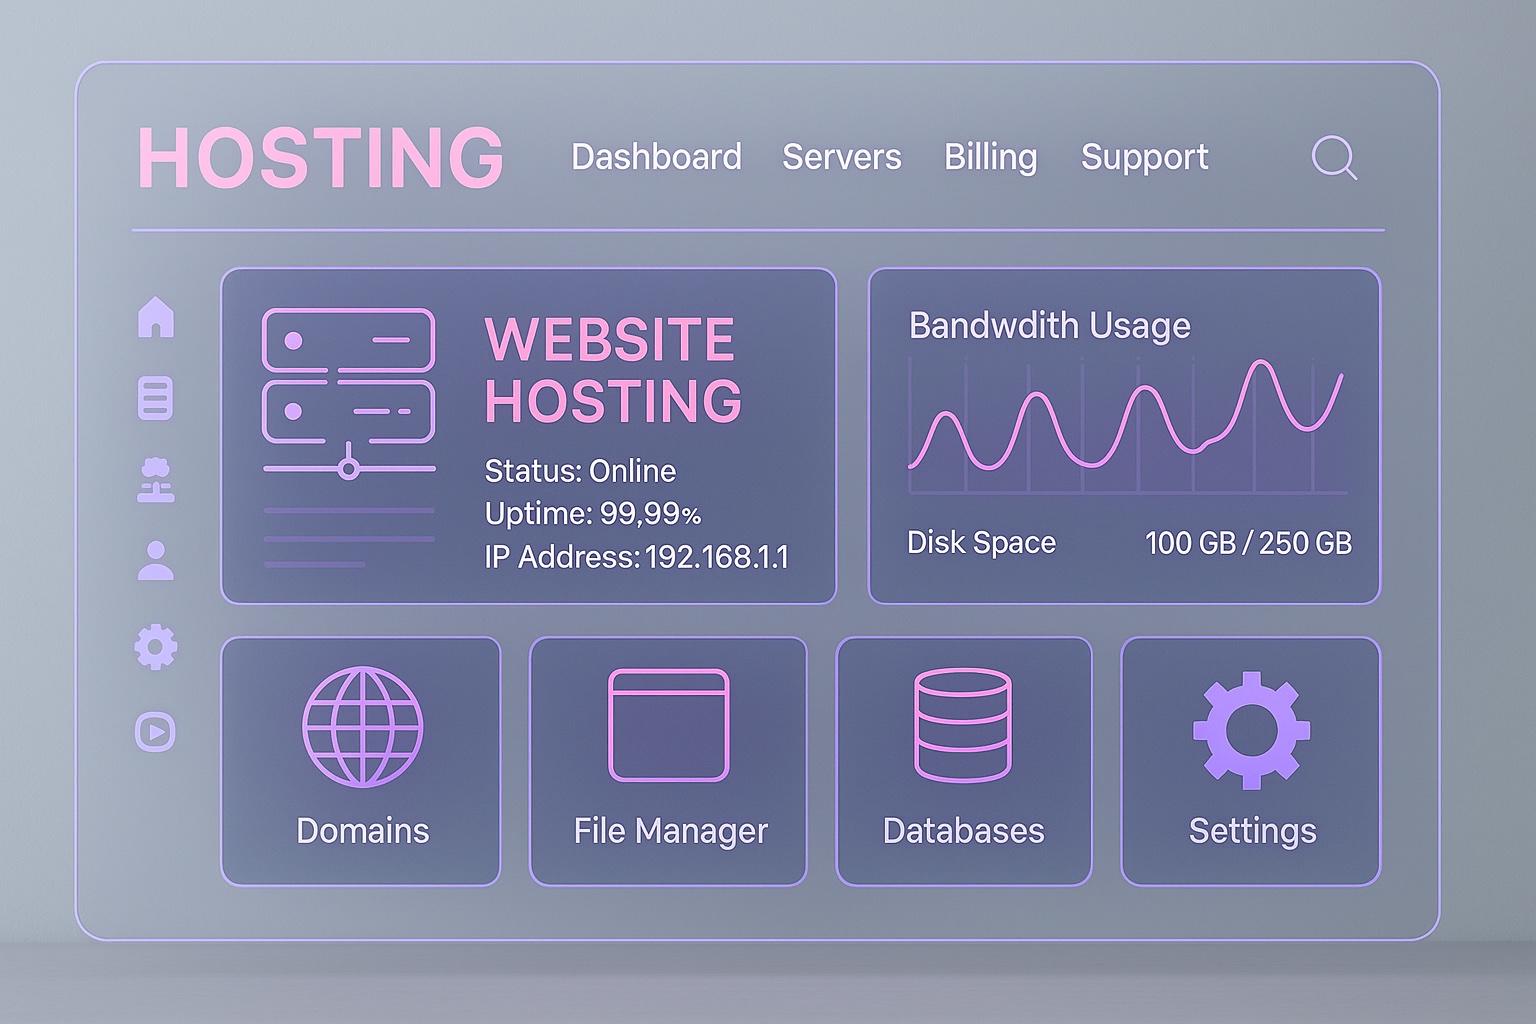Image resolution: width=1536 pixels, height=1024 pixels.
Task: Click the Domains globe icon
Action: [x=362, y=727]
